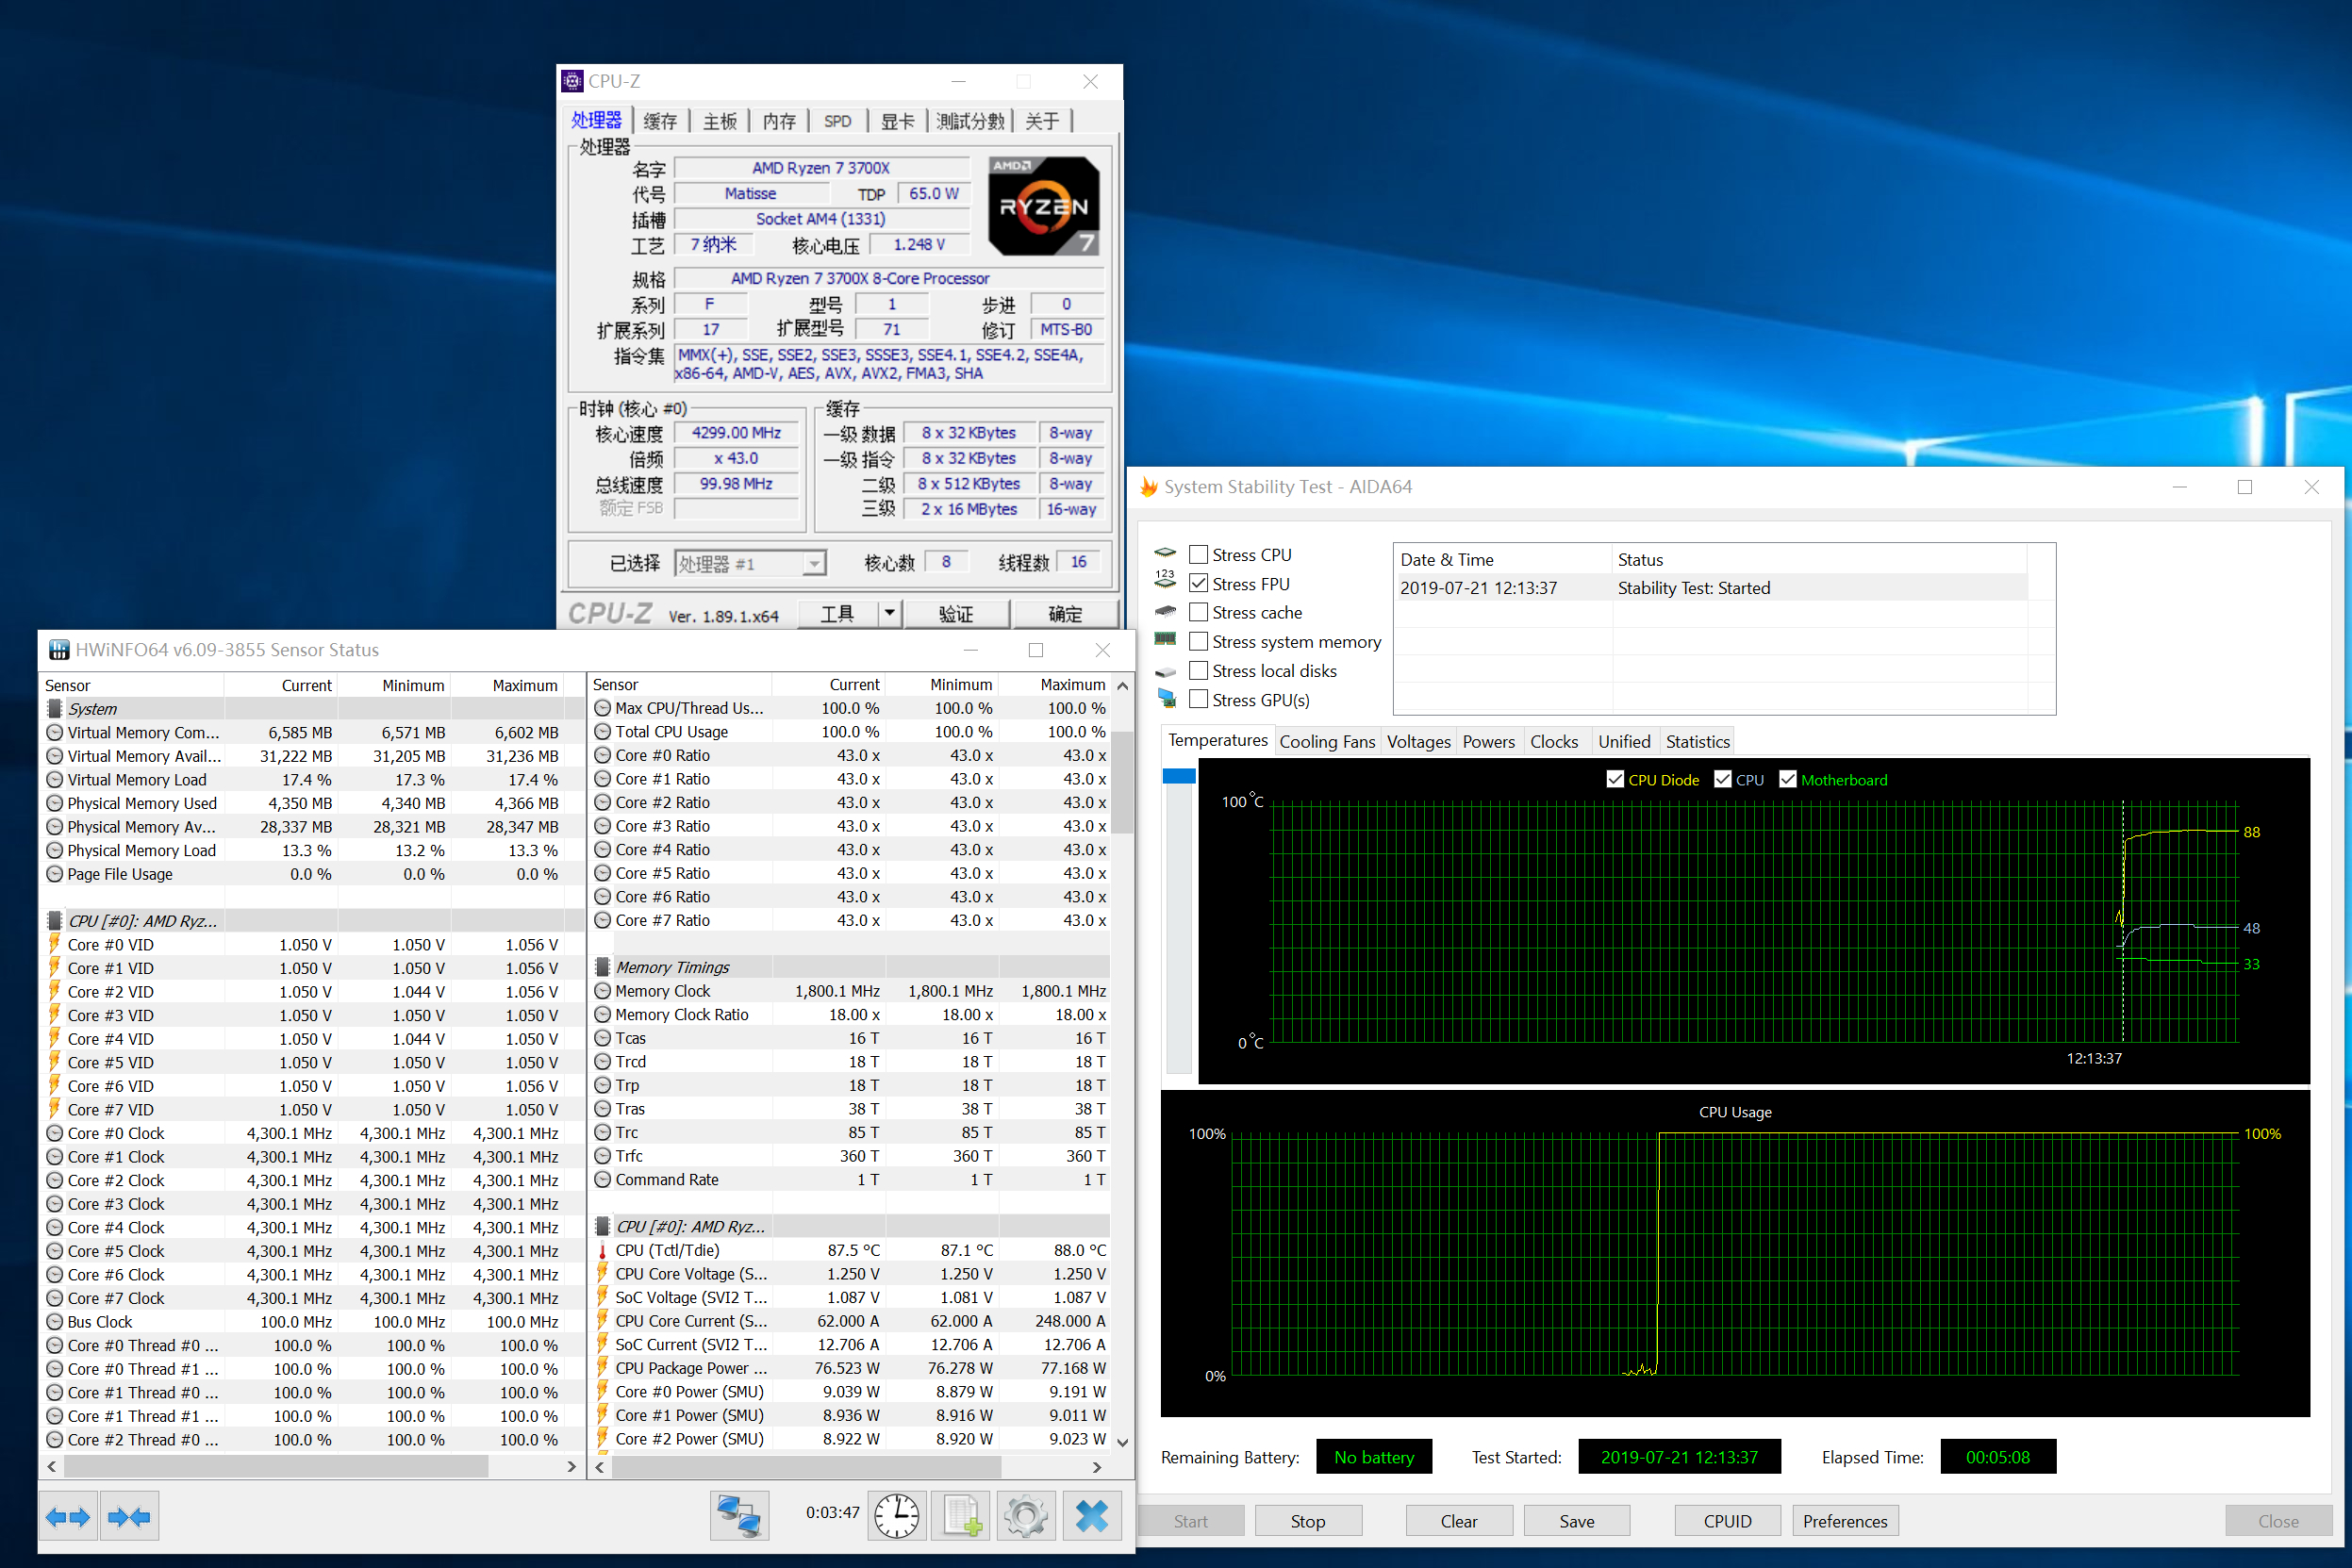
Task: Click blue graph scale slider in AIDA64
Action: [x=1179, y=776]
